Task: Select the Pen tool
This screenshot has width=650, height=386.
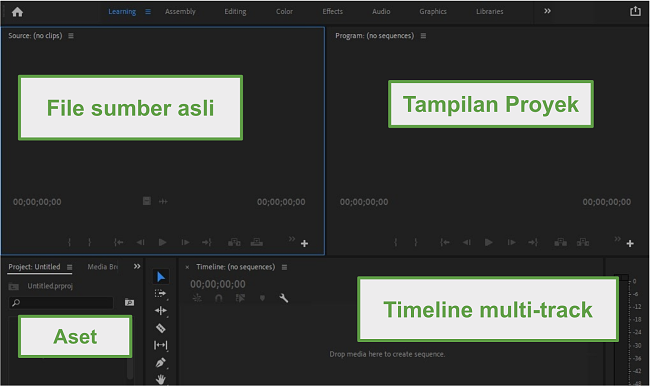Action: click(x=160, y=363)
